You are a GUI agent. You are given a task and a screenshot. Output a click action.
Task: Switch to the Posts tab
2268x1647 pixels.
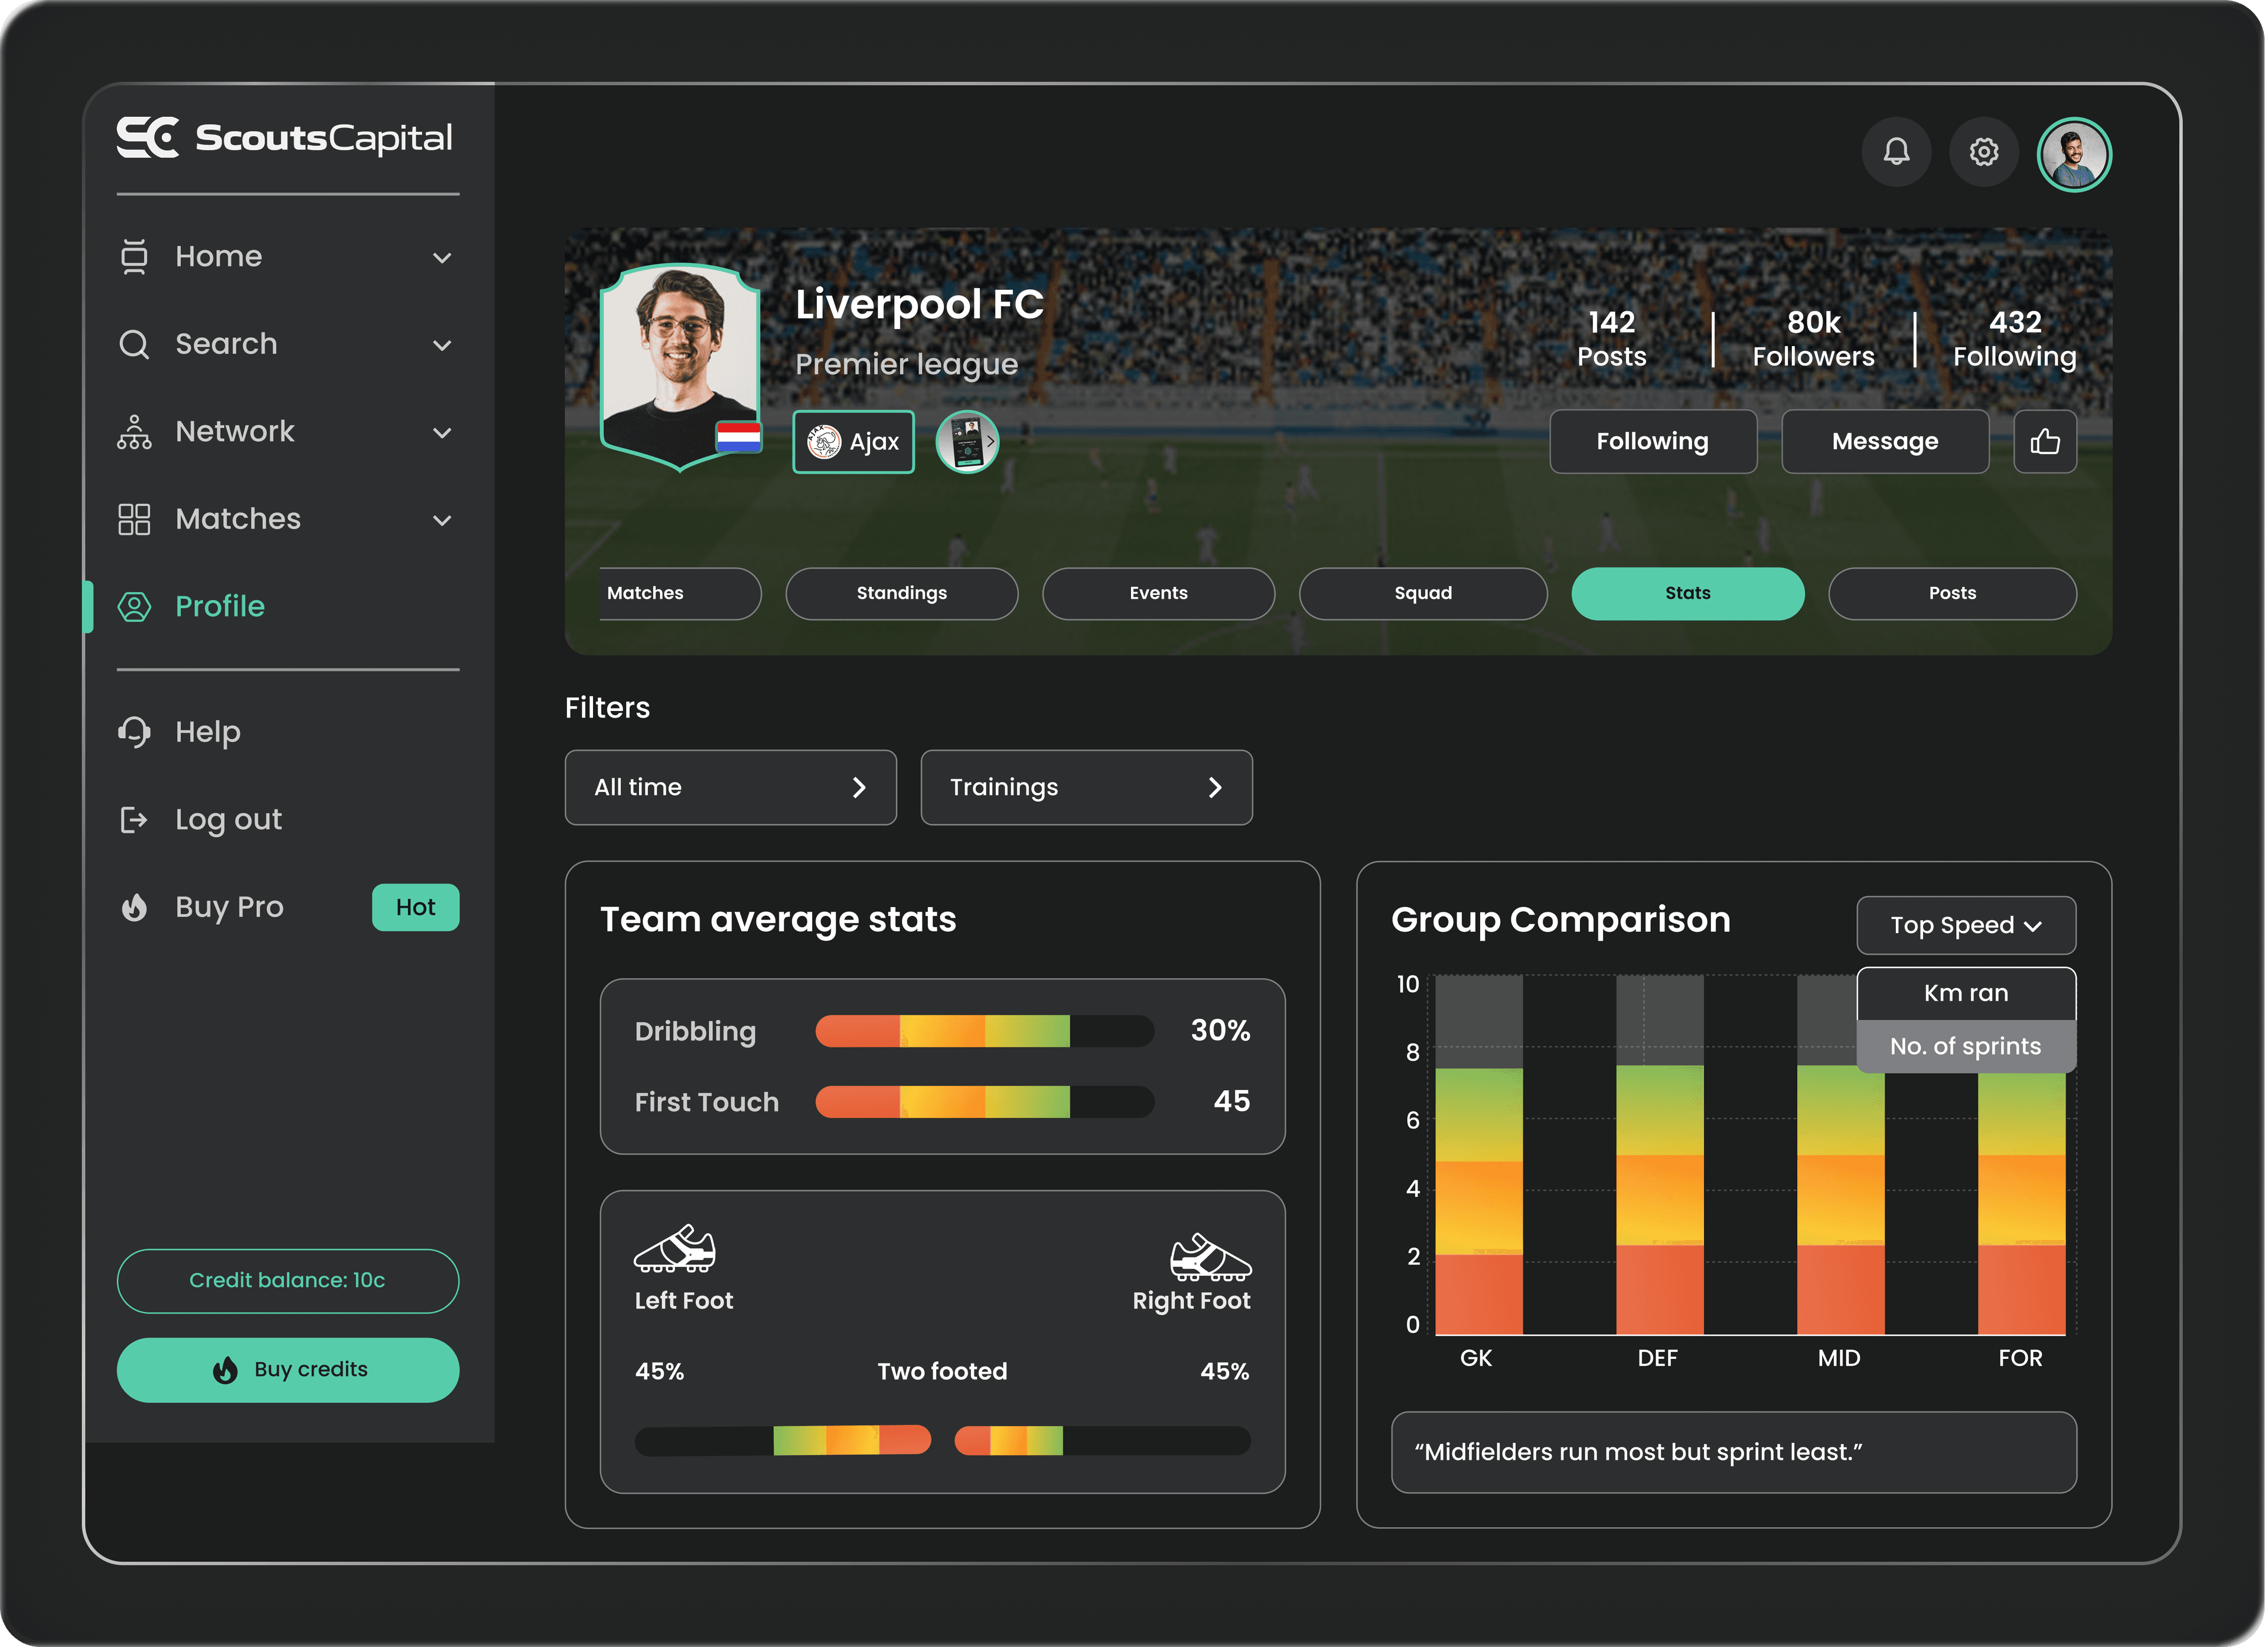click(x=1952, y=593)
